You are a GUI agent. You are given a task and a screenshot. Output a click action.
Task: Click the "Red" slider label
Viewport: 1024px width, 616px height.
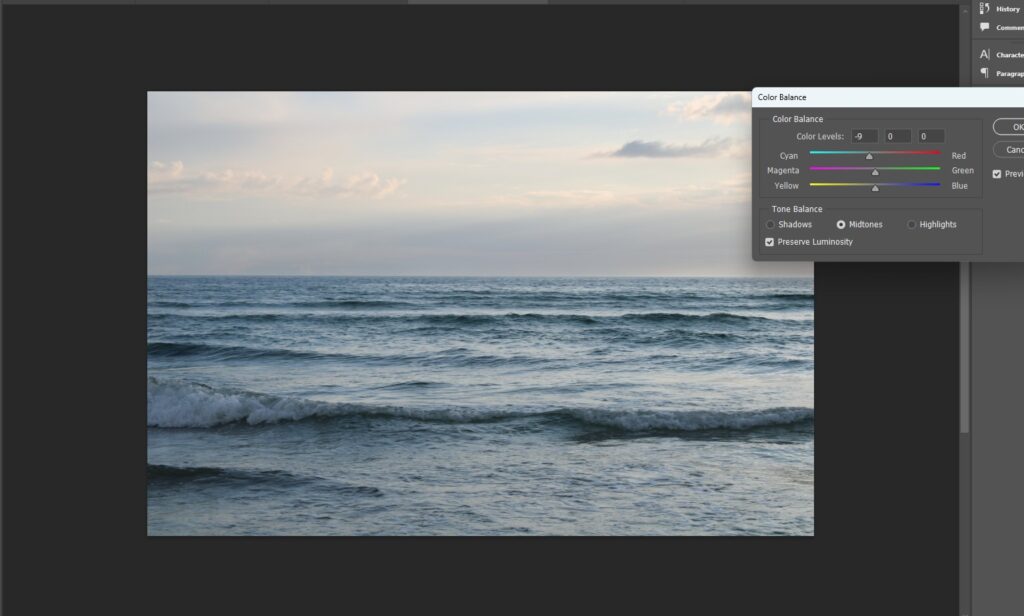coord(959,156)
